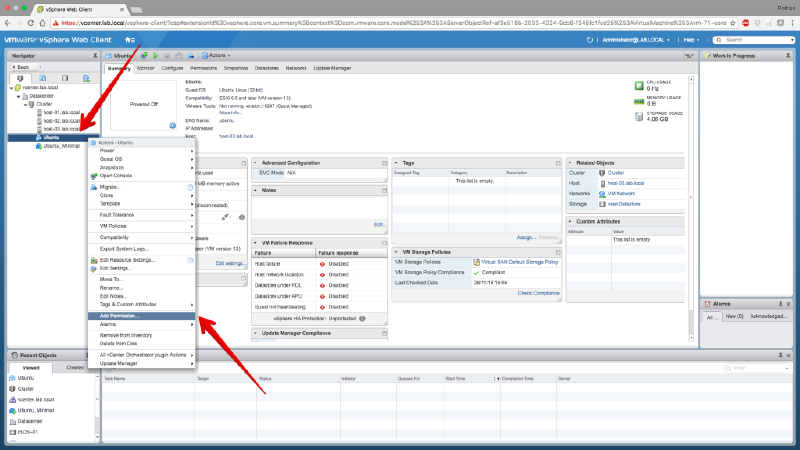Choose Migrate from the context menu
The width and height of the screenshot is (800, 450).
110,187
